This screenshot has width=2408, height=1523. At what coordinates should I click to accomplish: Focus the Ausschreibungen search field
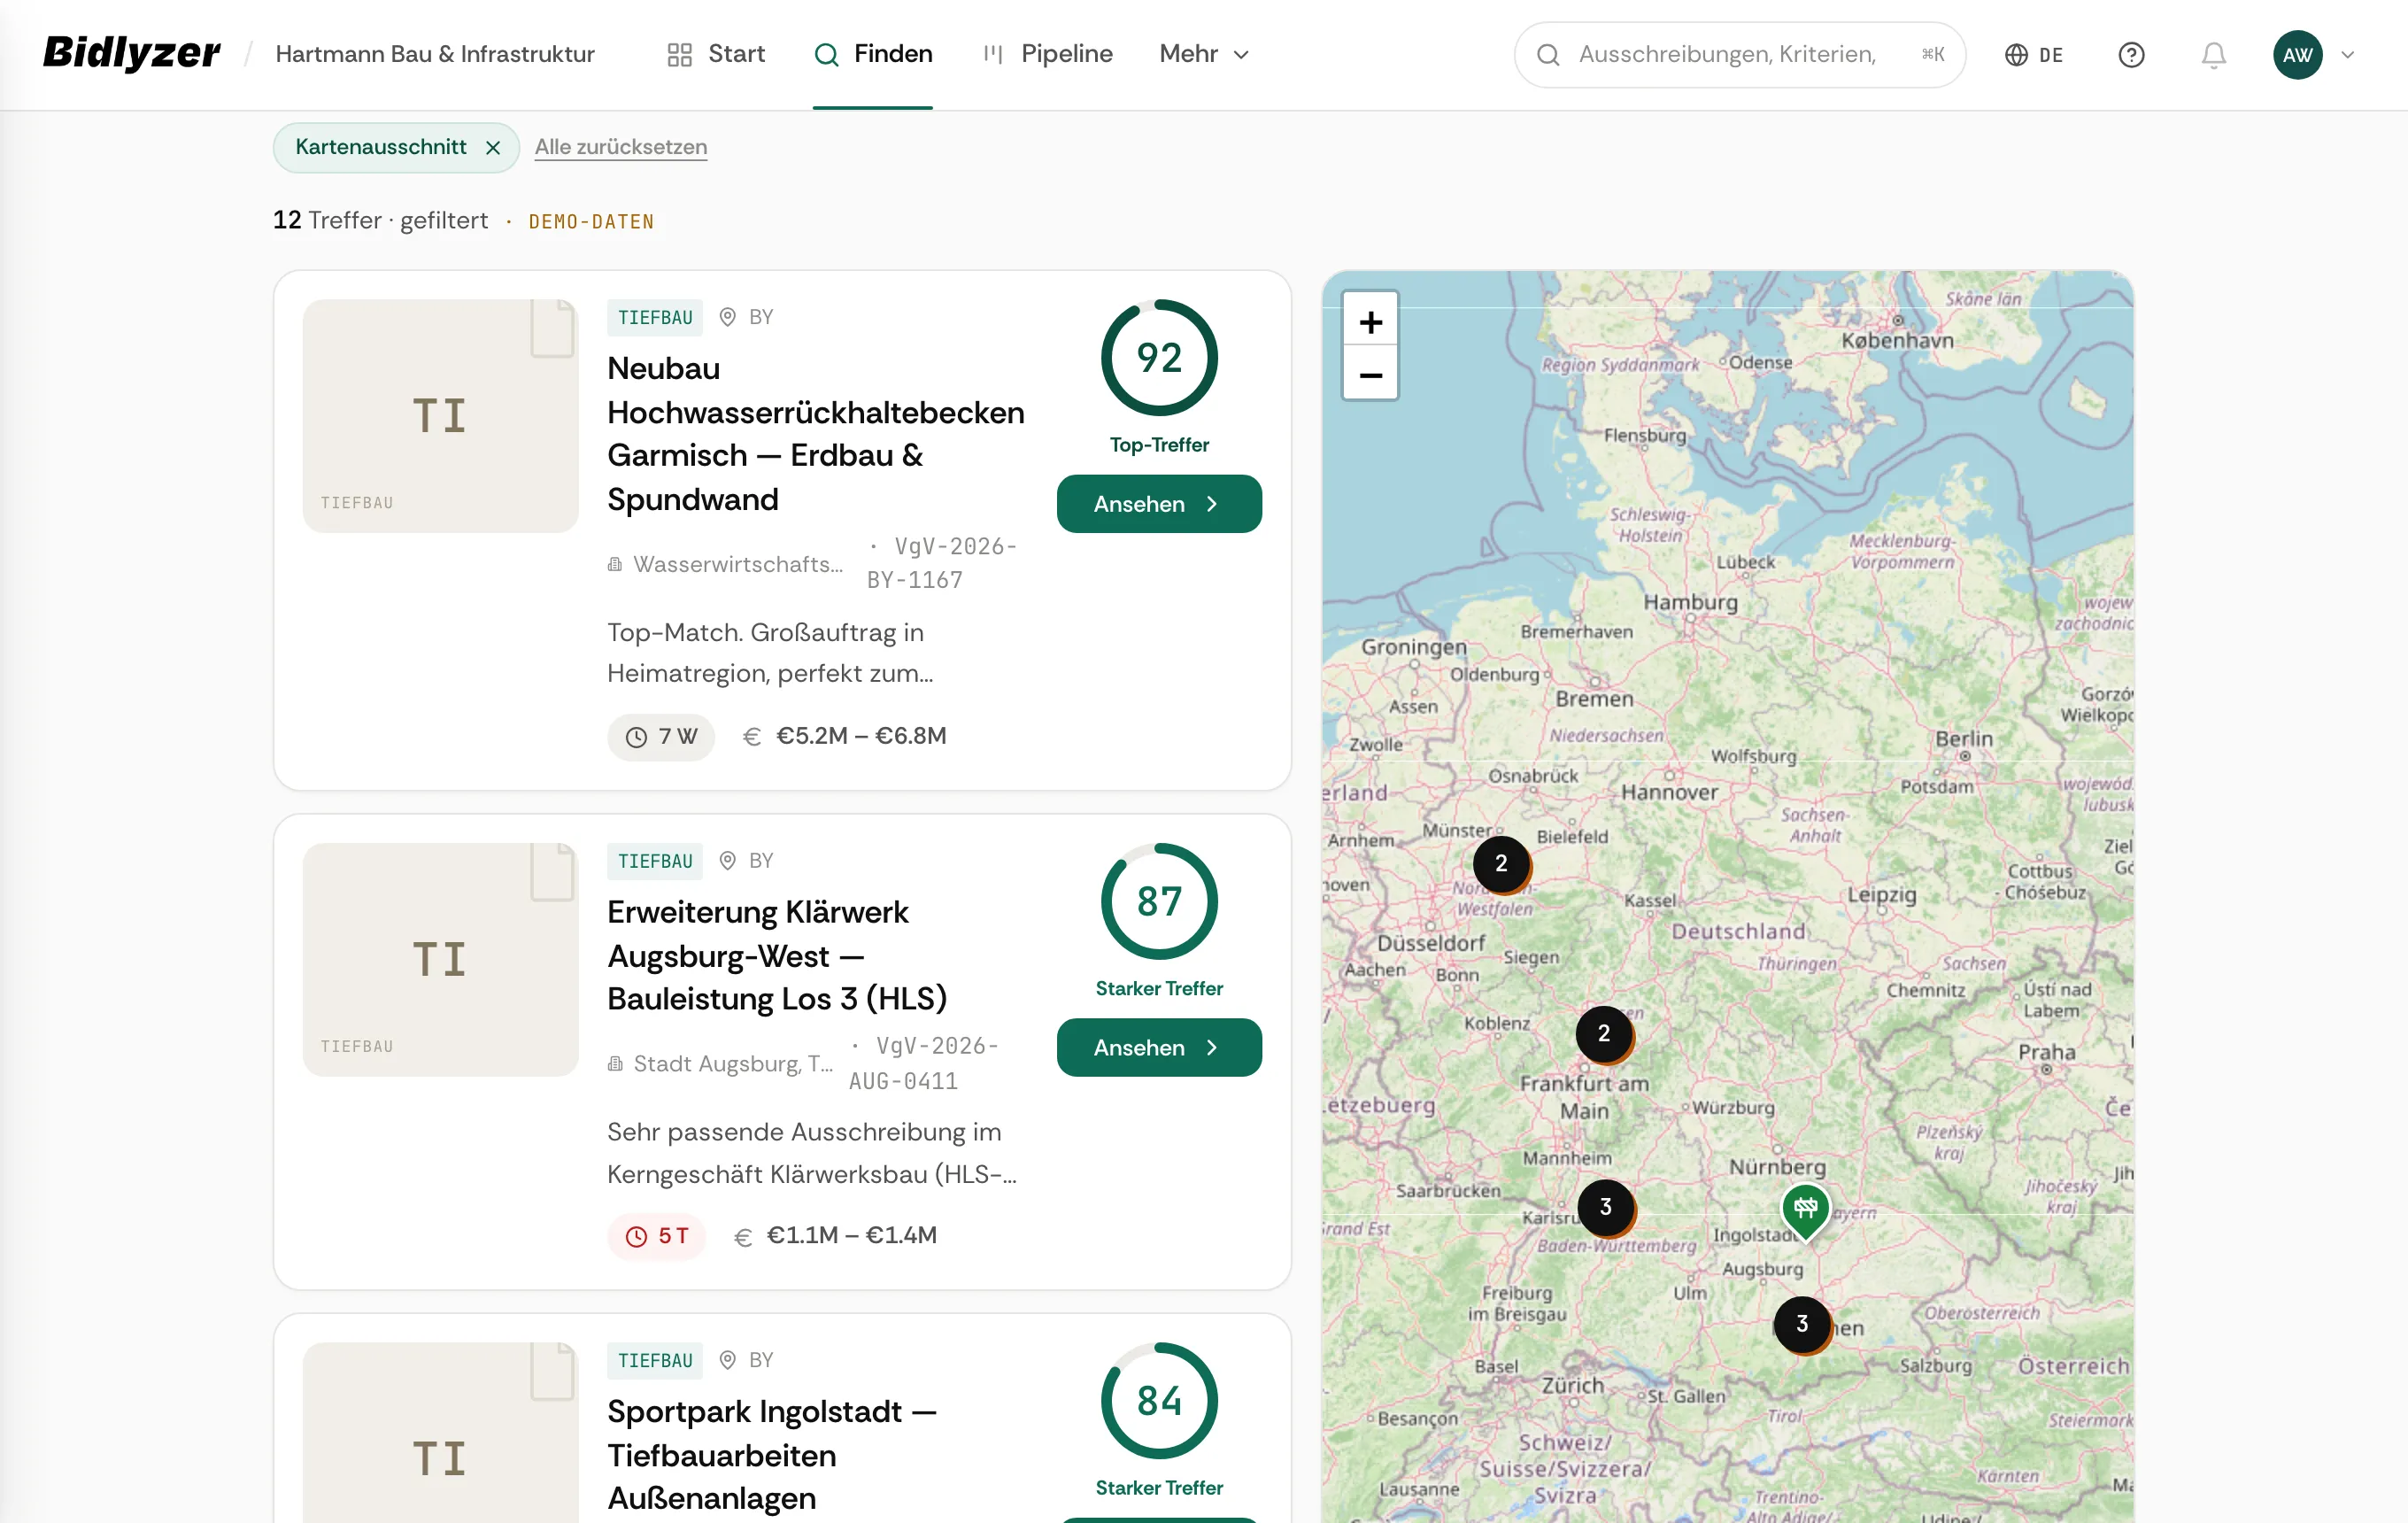(x=1739, y=54)
